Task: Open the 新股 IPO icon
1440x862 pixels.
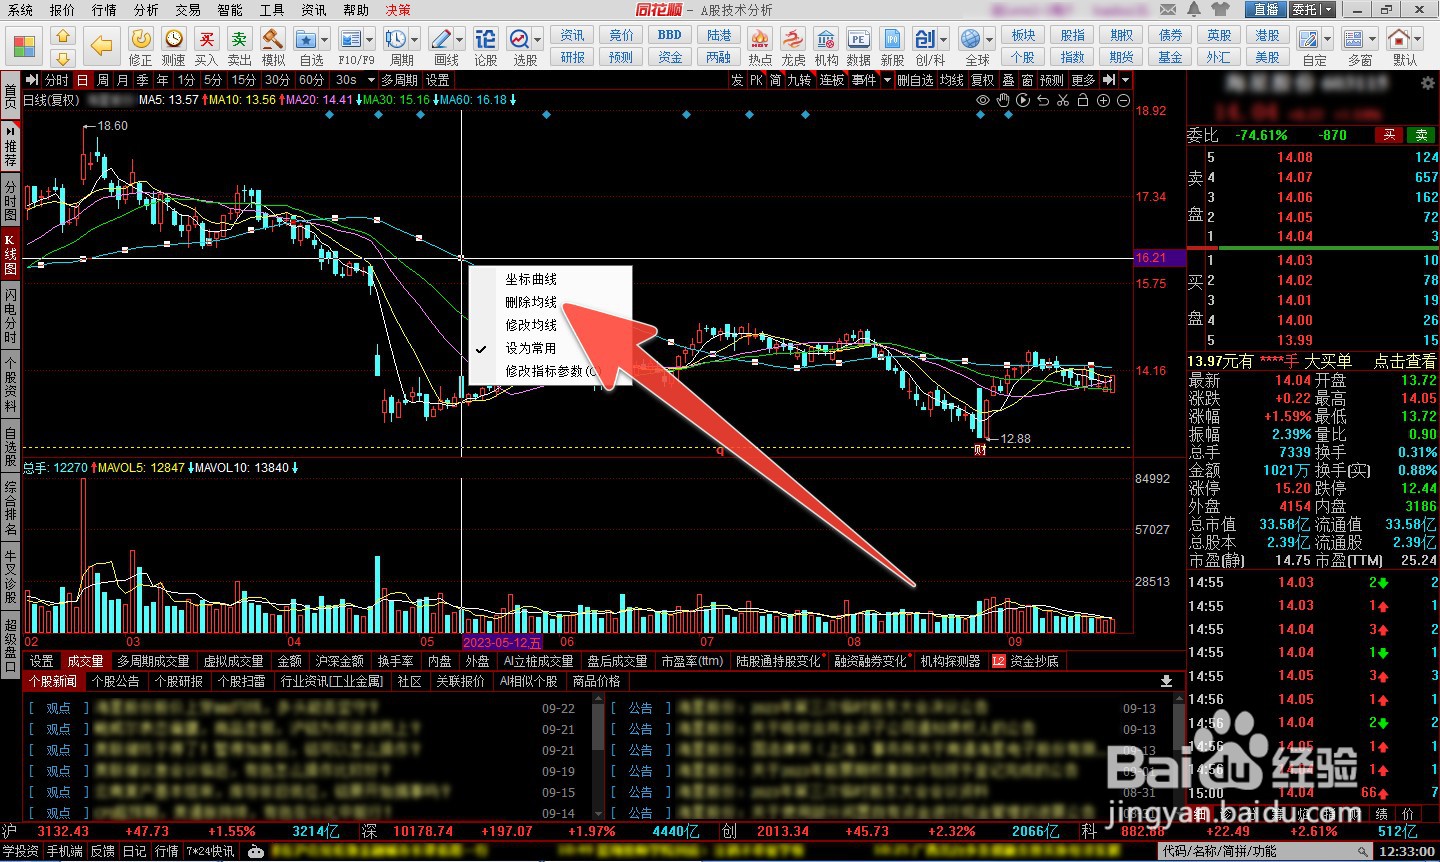Action: click(892, 46)
